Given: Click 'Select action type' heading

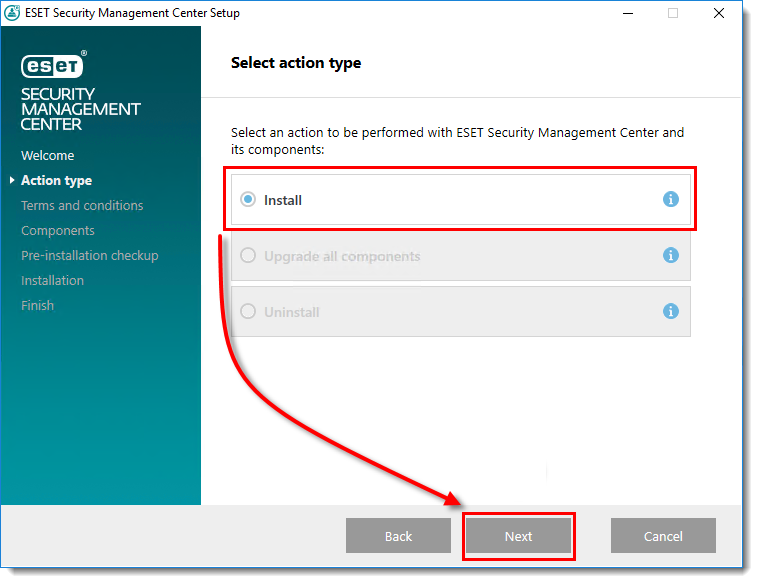Looking at the screenshot, I should (296, 63).
